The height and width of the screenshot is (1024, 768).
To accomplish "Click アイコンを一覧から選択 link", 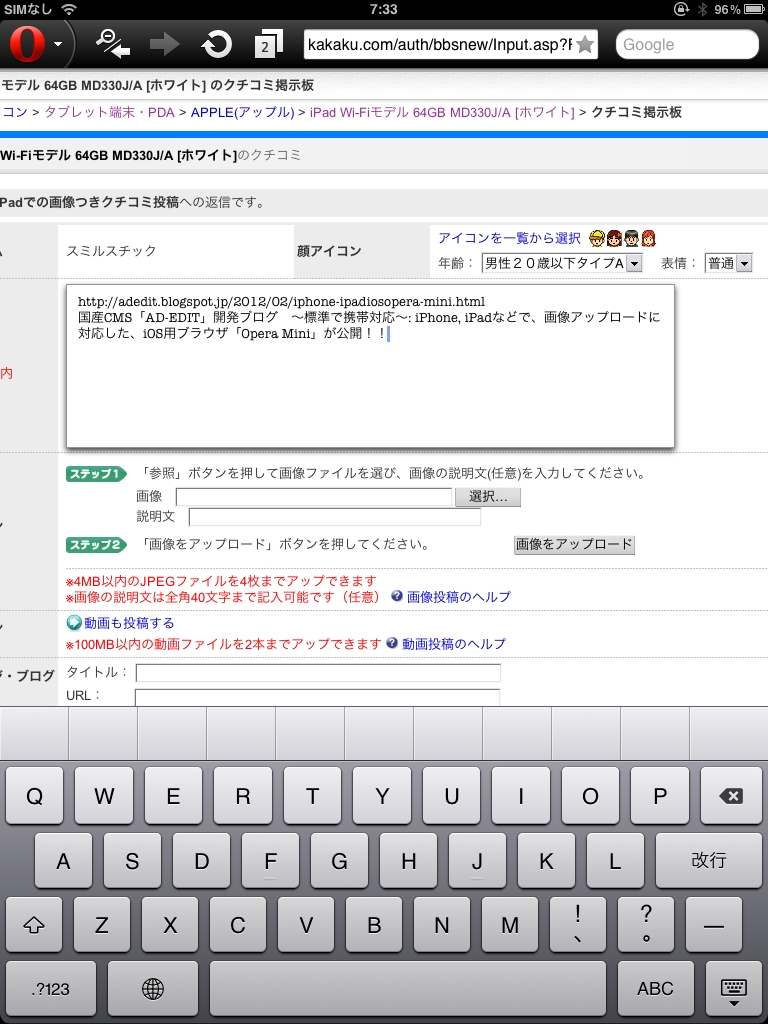I will 509,238.
